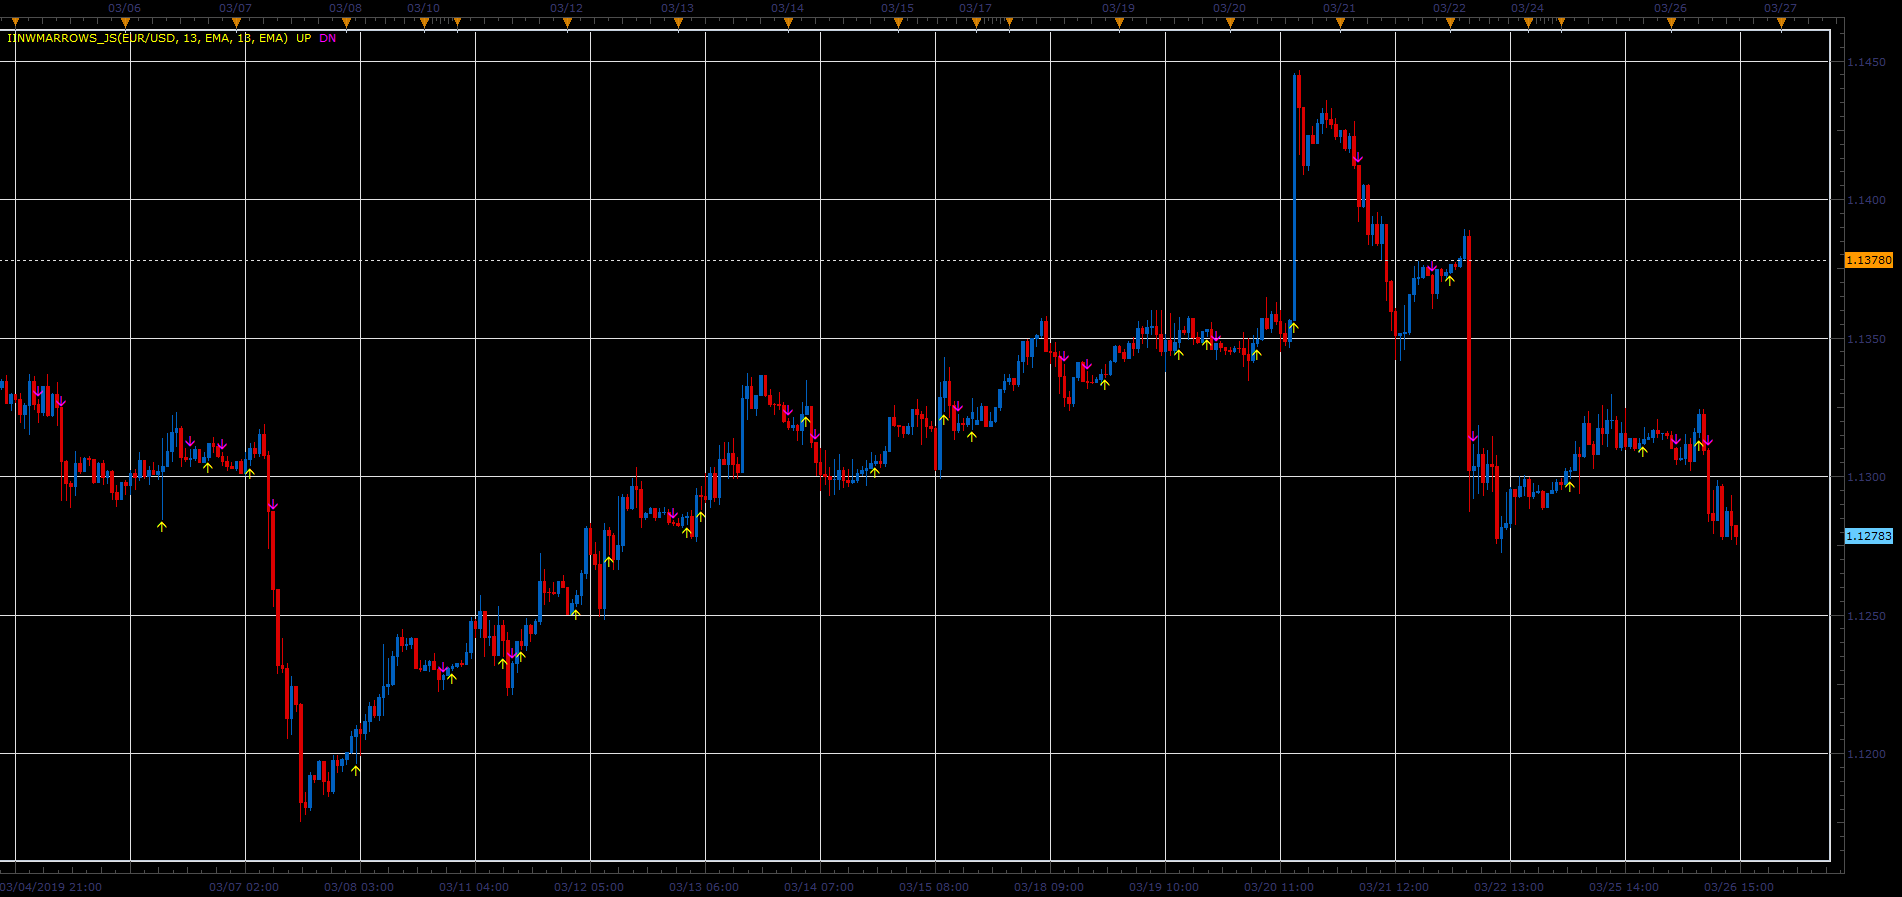Click the orange 1.13780 price tag
The height and width of the screenshot is (897, 1902).
1868,260
